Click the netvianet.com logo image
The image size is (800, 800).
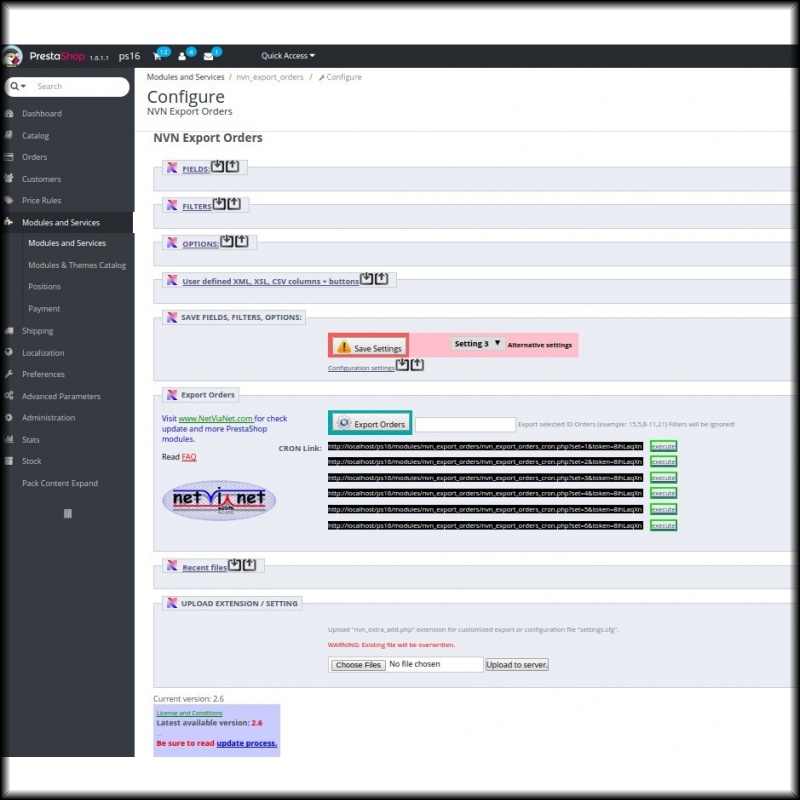(219, 500)
